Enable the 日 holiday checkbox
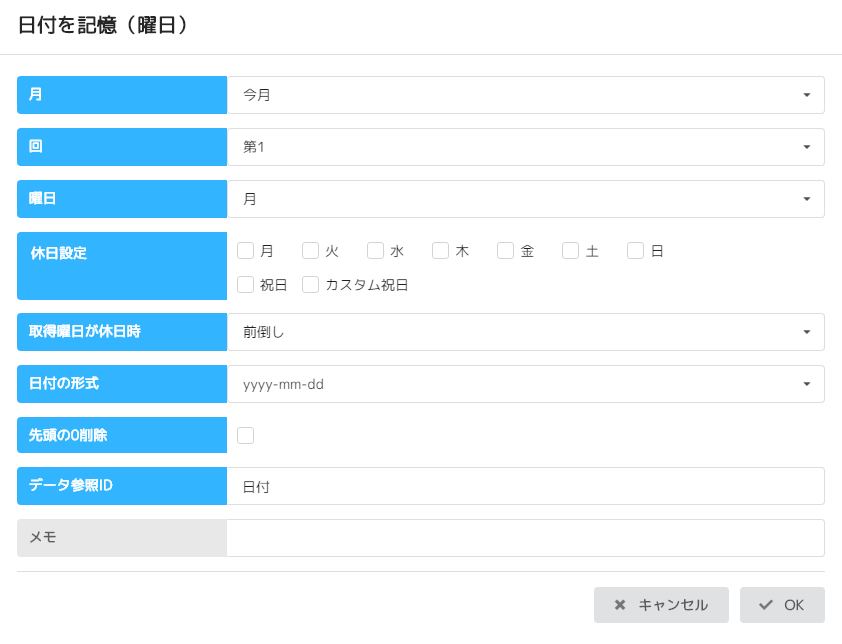 point(636,251)
